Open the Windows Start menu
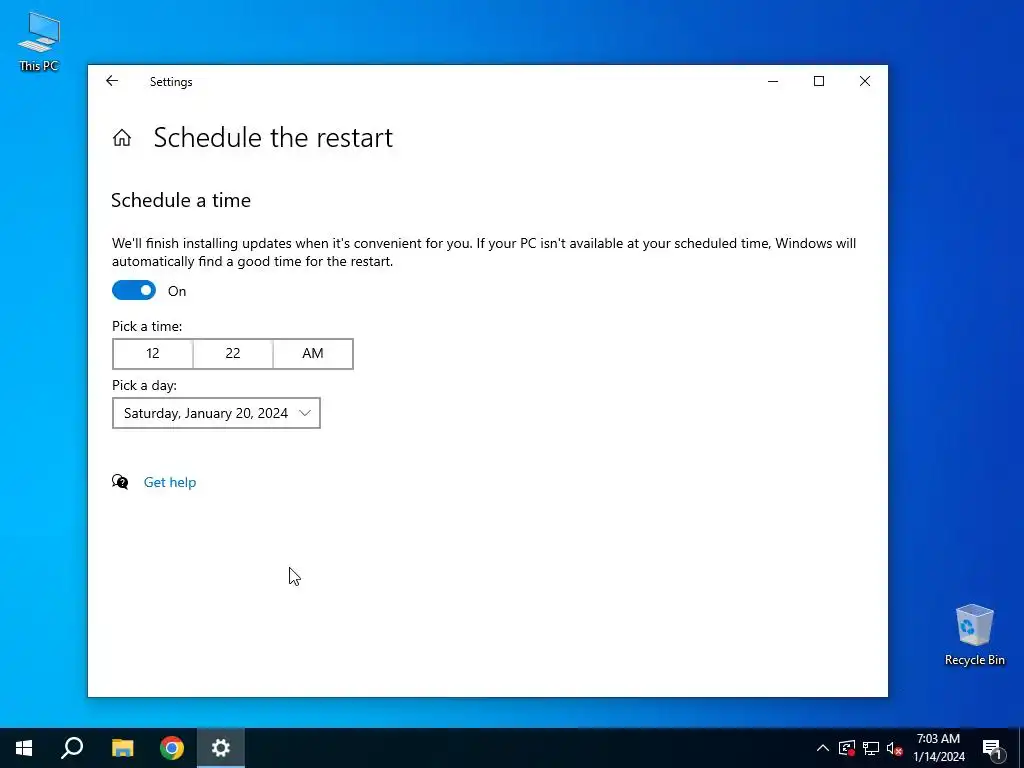This screenshot has width=1024, height=768. tap(24, 748)
